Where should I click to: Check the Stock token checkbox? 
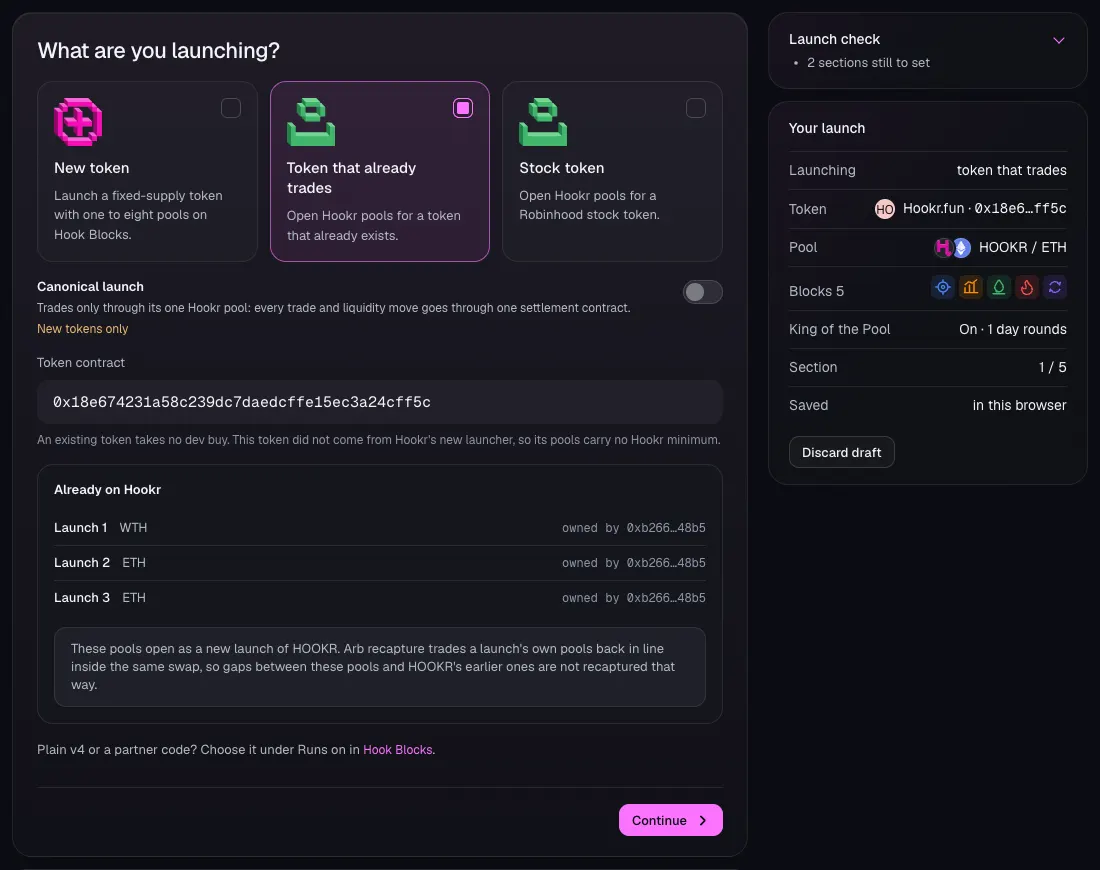coord(696,108)
